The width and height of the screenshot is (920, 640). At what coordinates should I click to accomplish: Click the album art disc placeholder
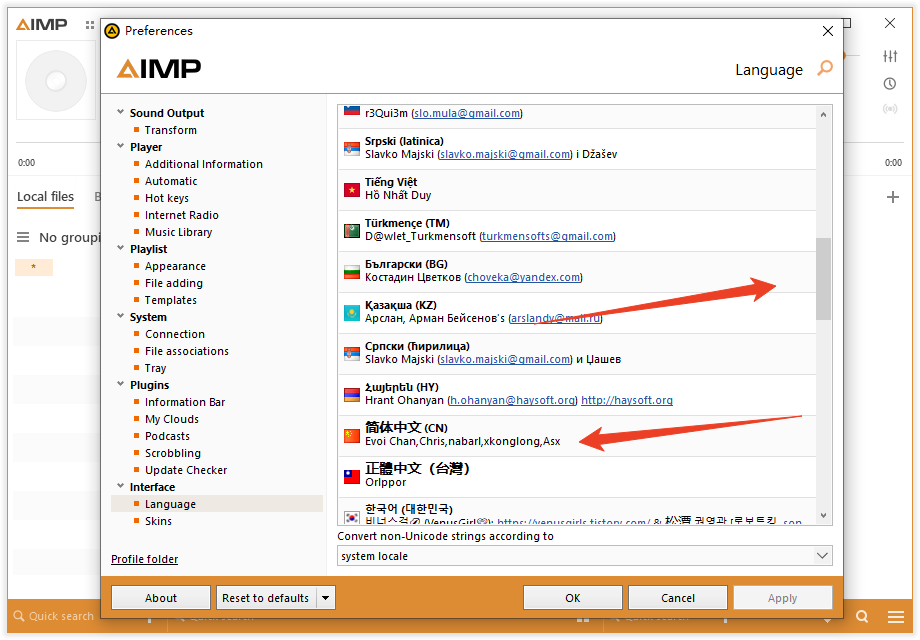[x=56, y=80]
